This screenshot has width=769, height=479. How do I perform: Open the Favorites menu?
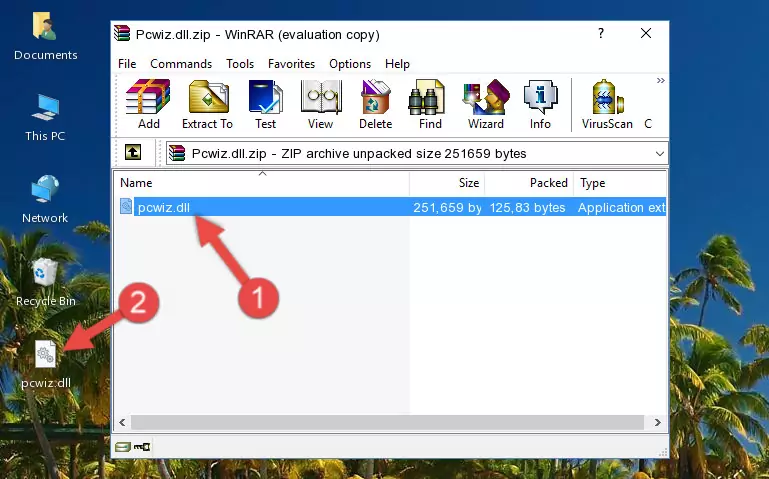pyautogui.click(x=291, y=64)
